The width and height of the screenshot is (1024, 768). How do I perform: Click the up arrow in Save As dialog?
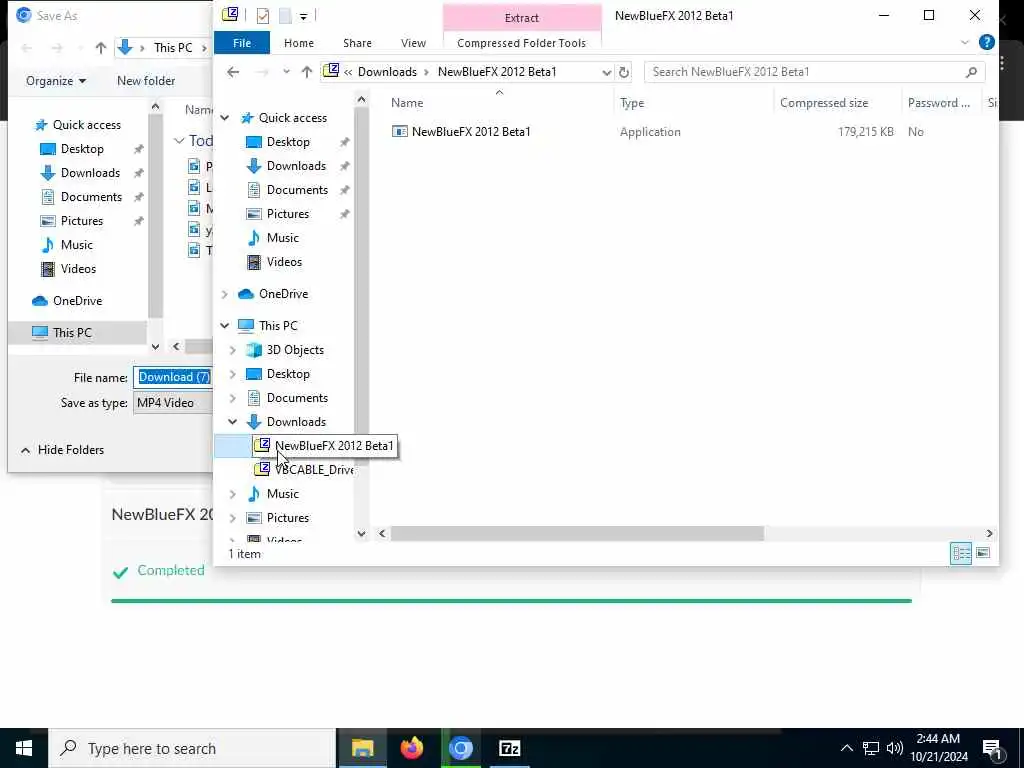click(x=100, y=48)
